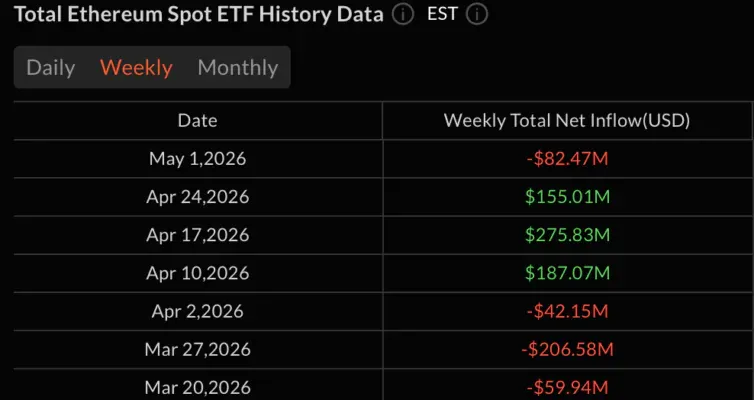Click the EST timezone label
Viewport: 754px width, 400px height.
[442, 14]
